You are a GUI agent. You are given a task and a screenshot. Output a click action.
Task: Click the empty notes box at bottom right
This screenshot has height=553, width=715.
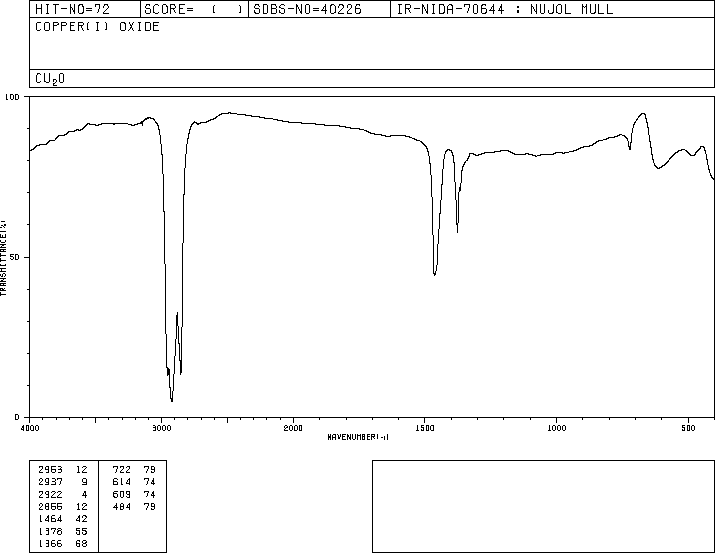[543, 506]
